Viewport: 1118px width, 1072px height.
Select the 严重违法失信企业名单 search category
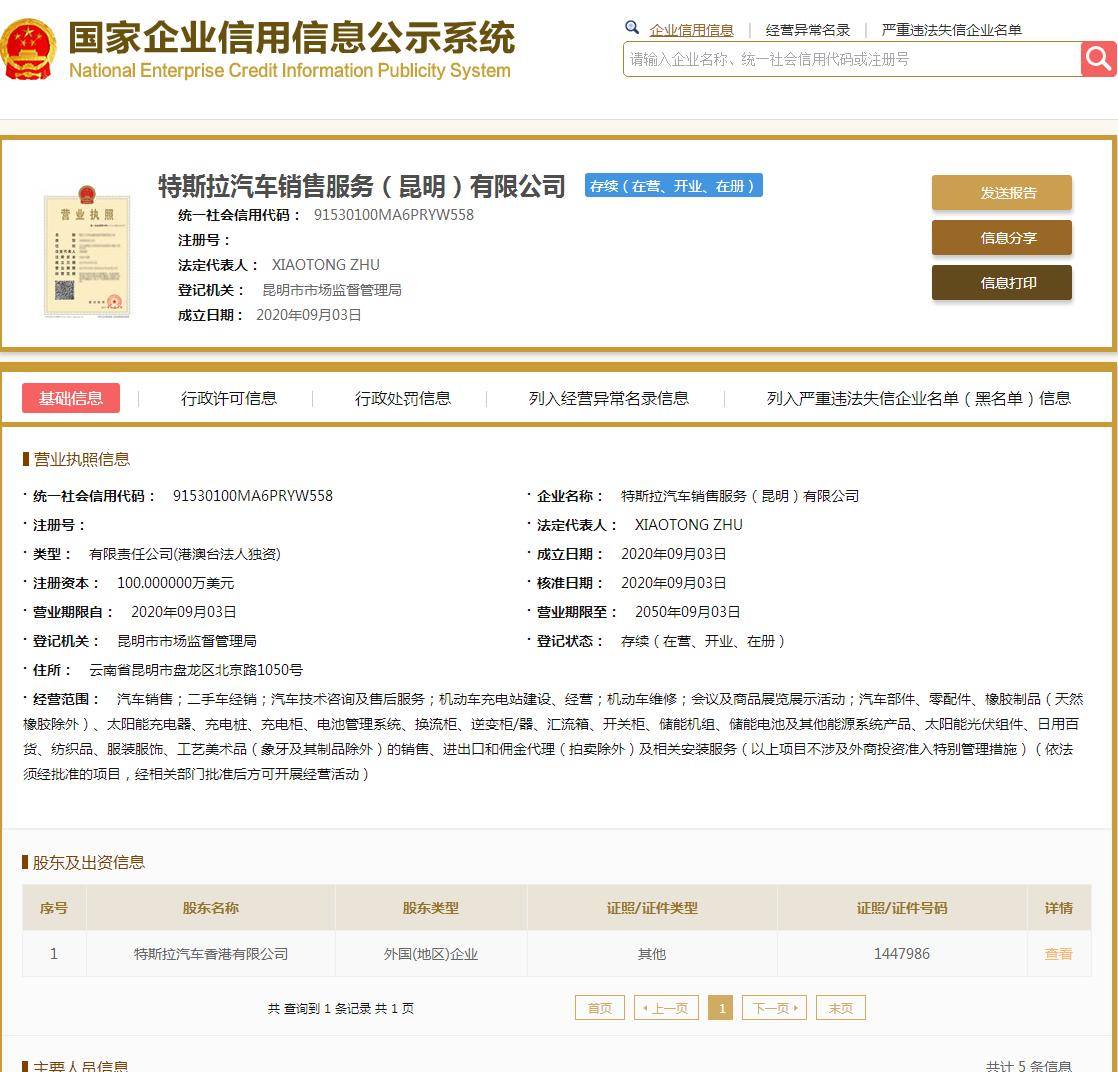click(951, 30)
